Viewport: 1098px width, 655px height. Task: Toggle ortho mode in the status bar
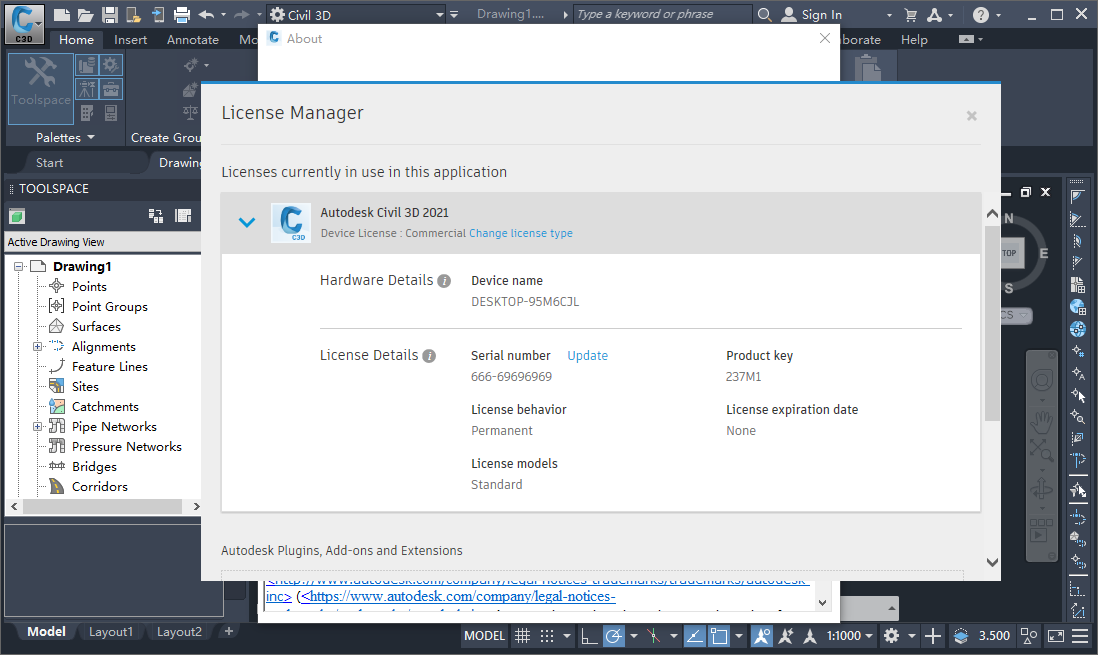pyautogui.click(x=589, y=635)
